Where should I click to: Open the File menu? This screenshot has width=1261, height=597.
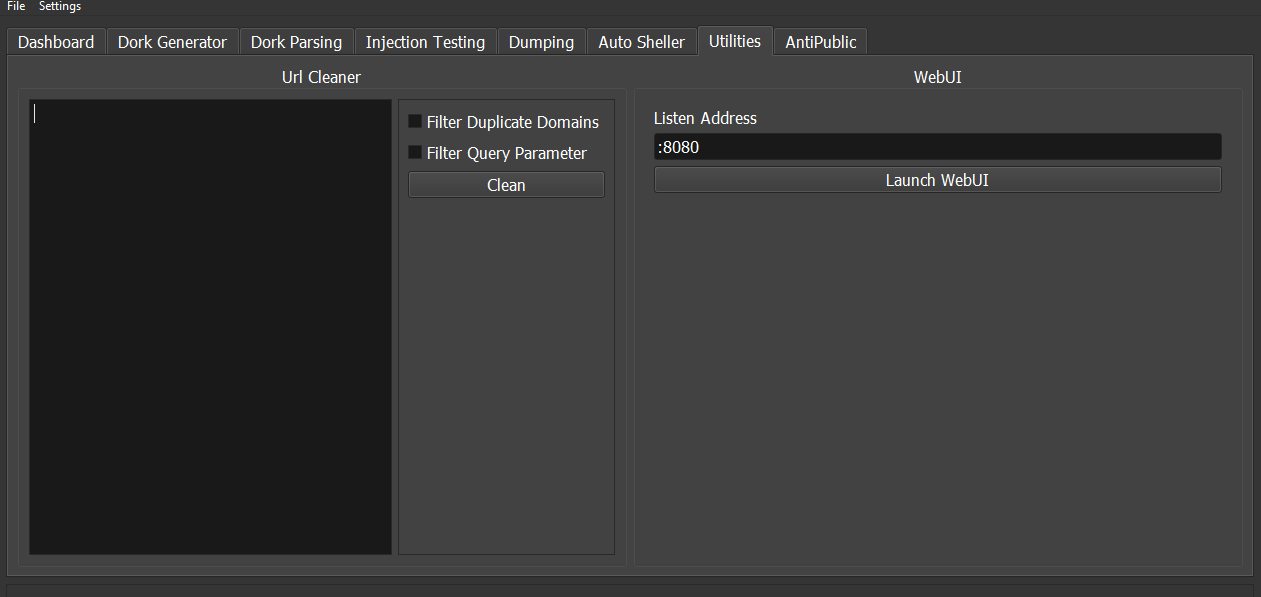pyautogui.click(x=16, y=6)
